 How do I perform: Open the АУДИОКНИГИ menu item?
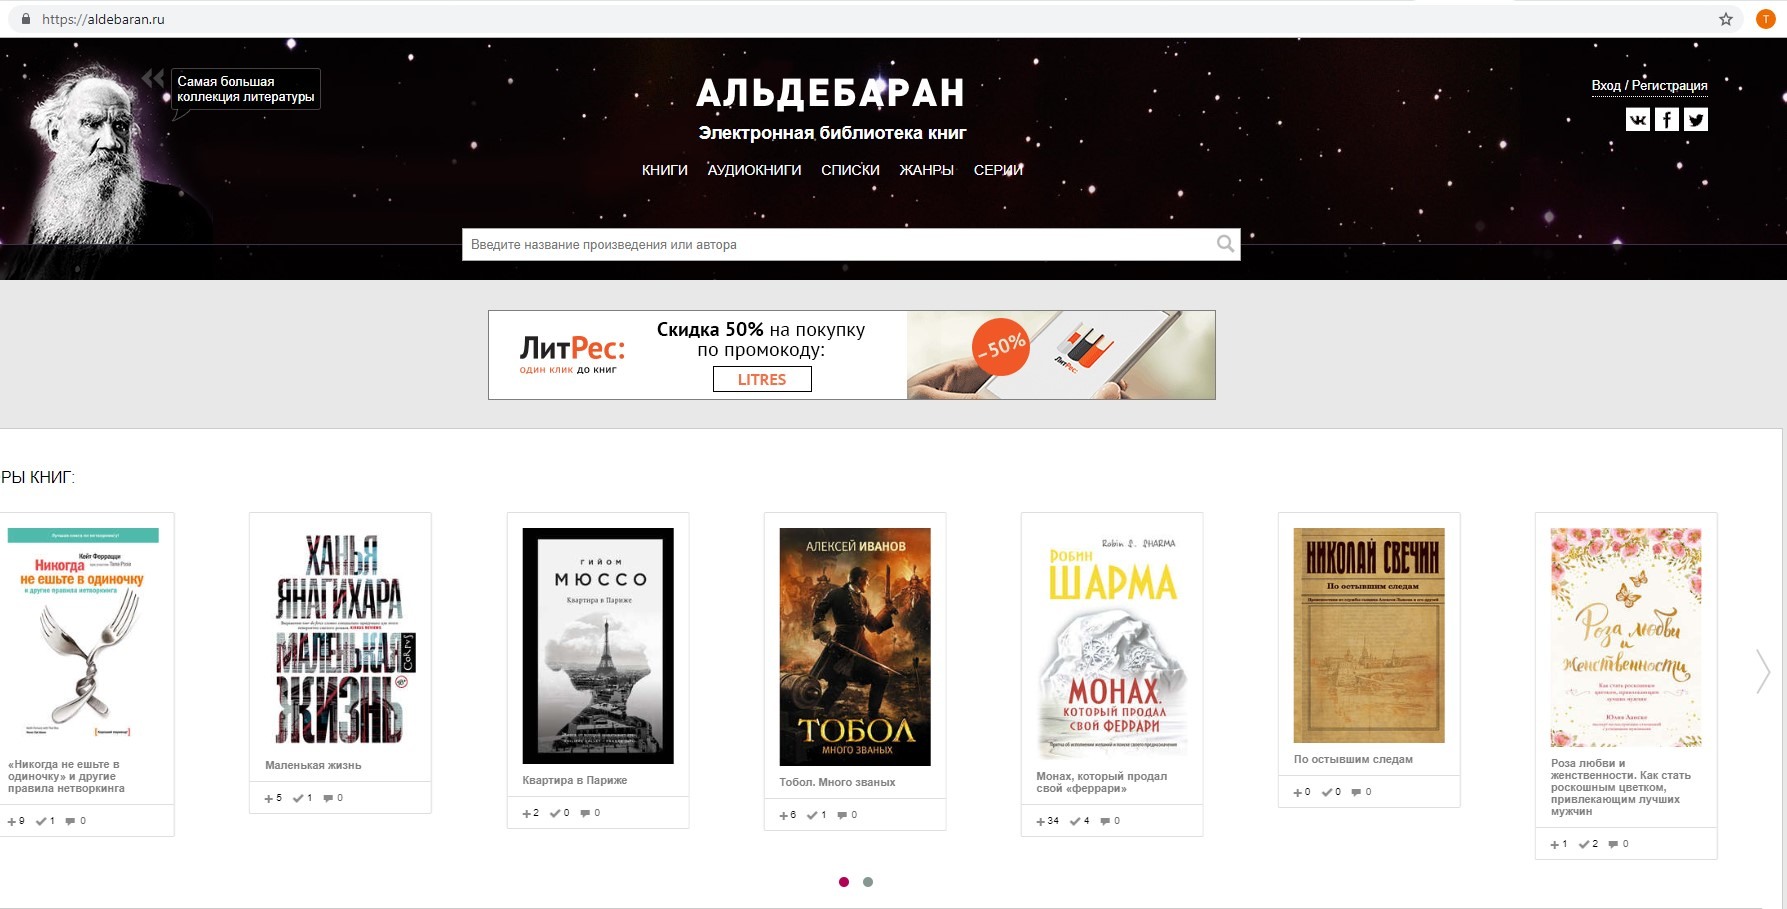[x=754, y=170]
